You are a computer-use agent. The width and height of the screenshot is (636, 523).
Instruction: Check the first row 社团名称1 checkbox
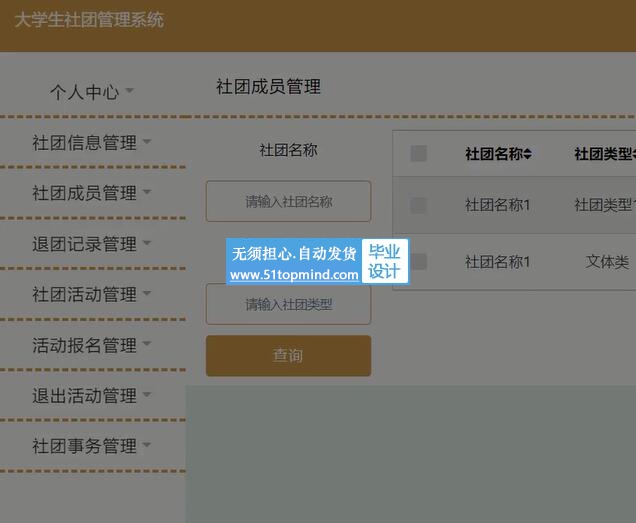coord(418,205)
